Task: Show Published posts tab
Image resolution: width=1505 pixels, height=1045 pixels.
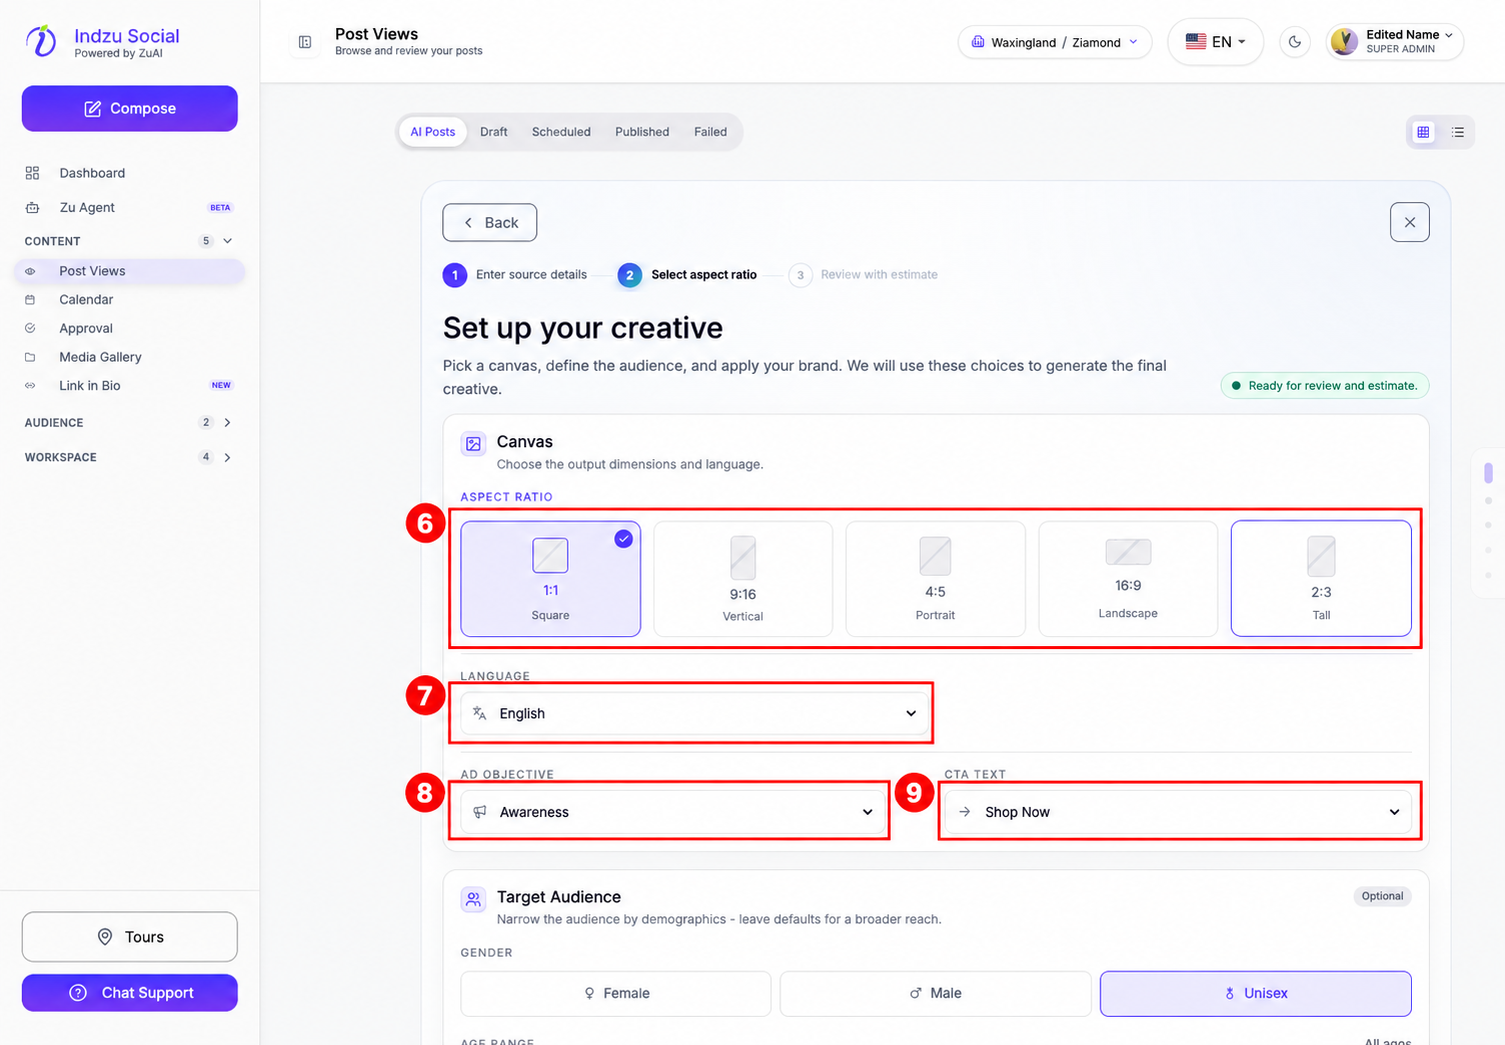Action: pos(642,132)
